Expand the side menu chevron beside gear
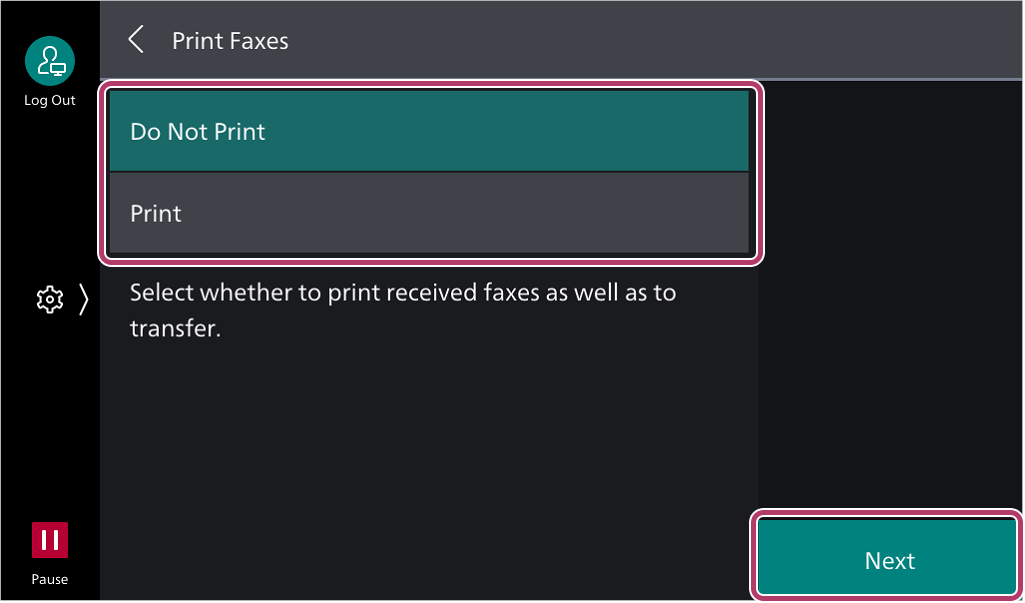Image resolution: width=1025 pixels, height=603 pixels. (x=83, y=300)
